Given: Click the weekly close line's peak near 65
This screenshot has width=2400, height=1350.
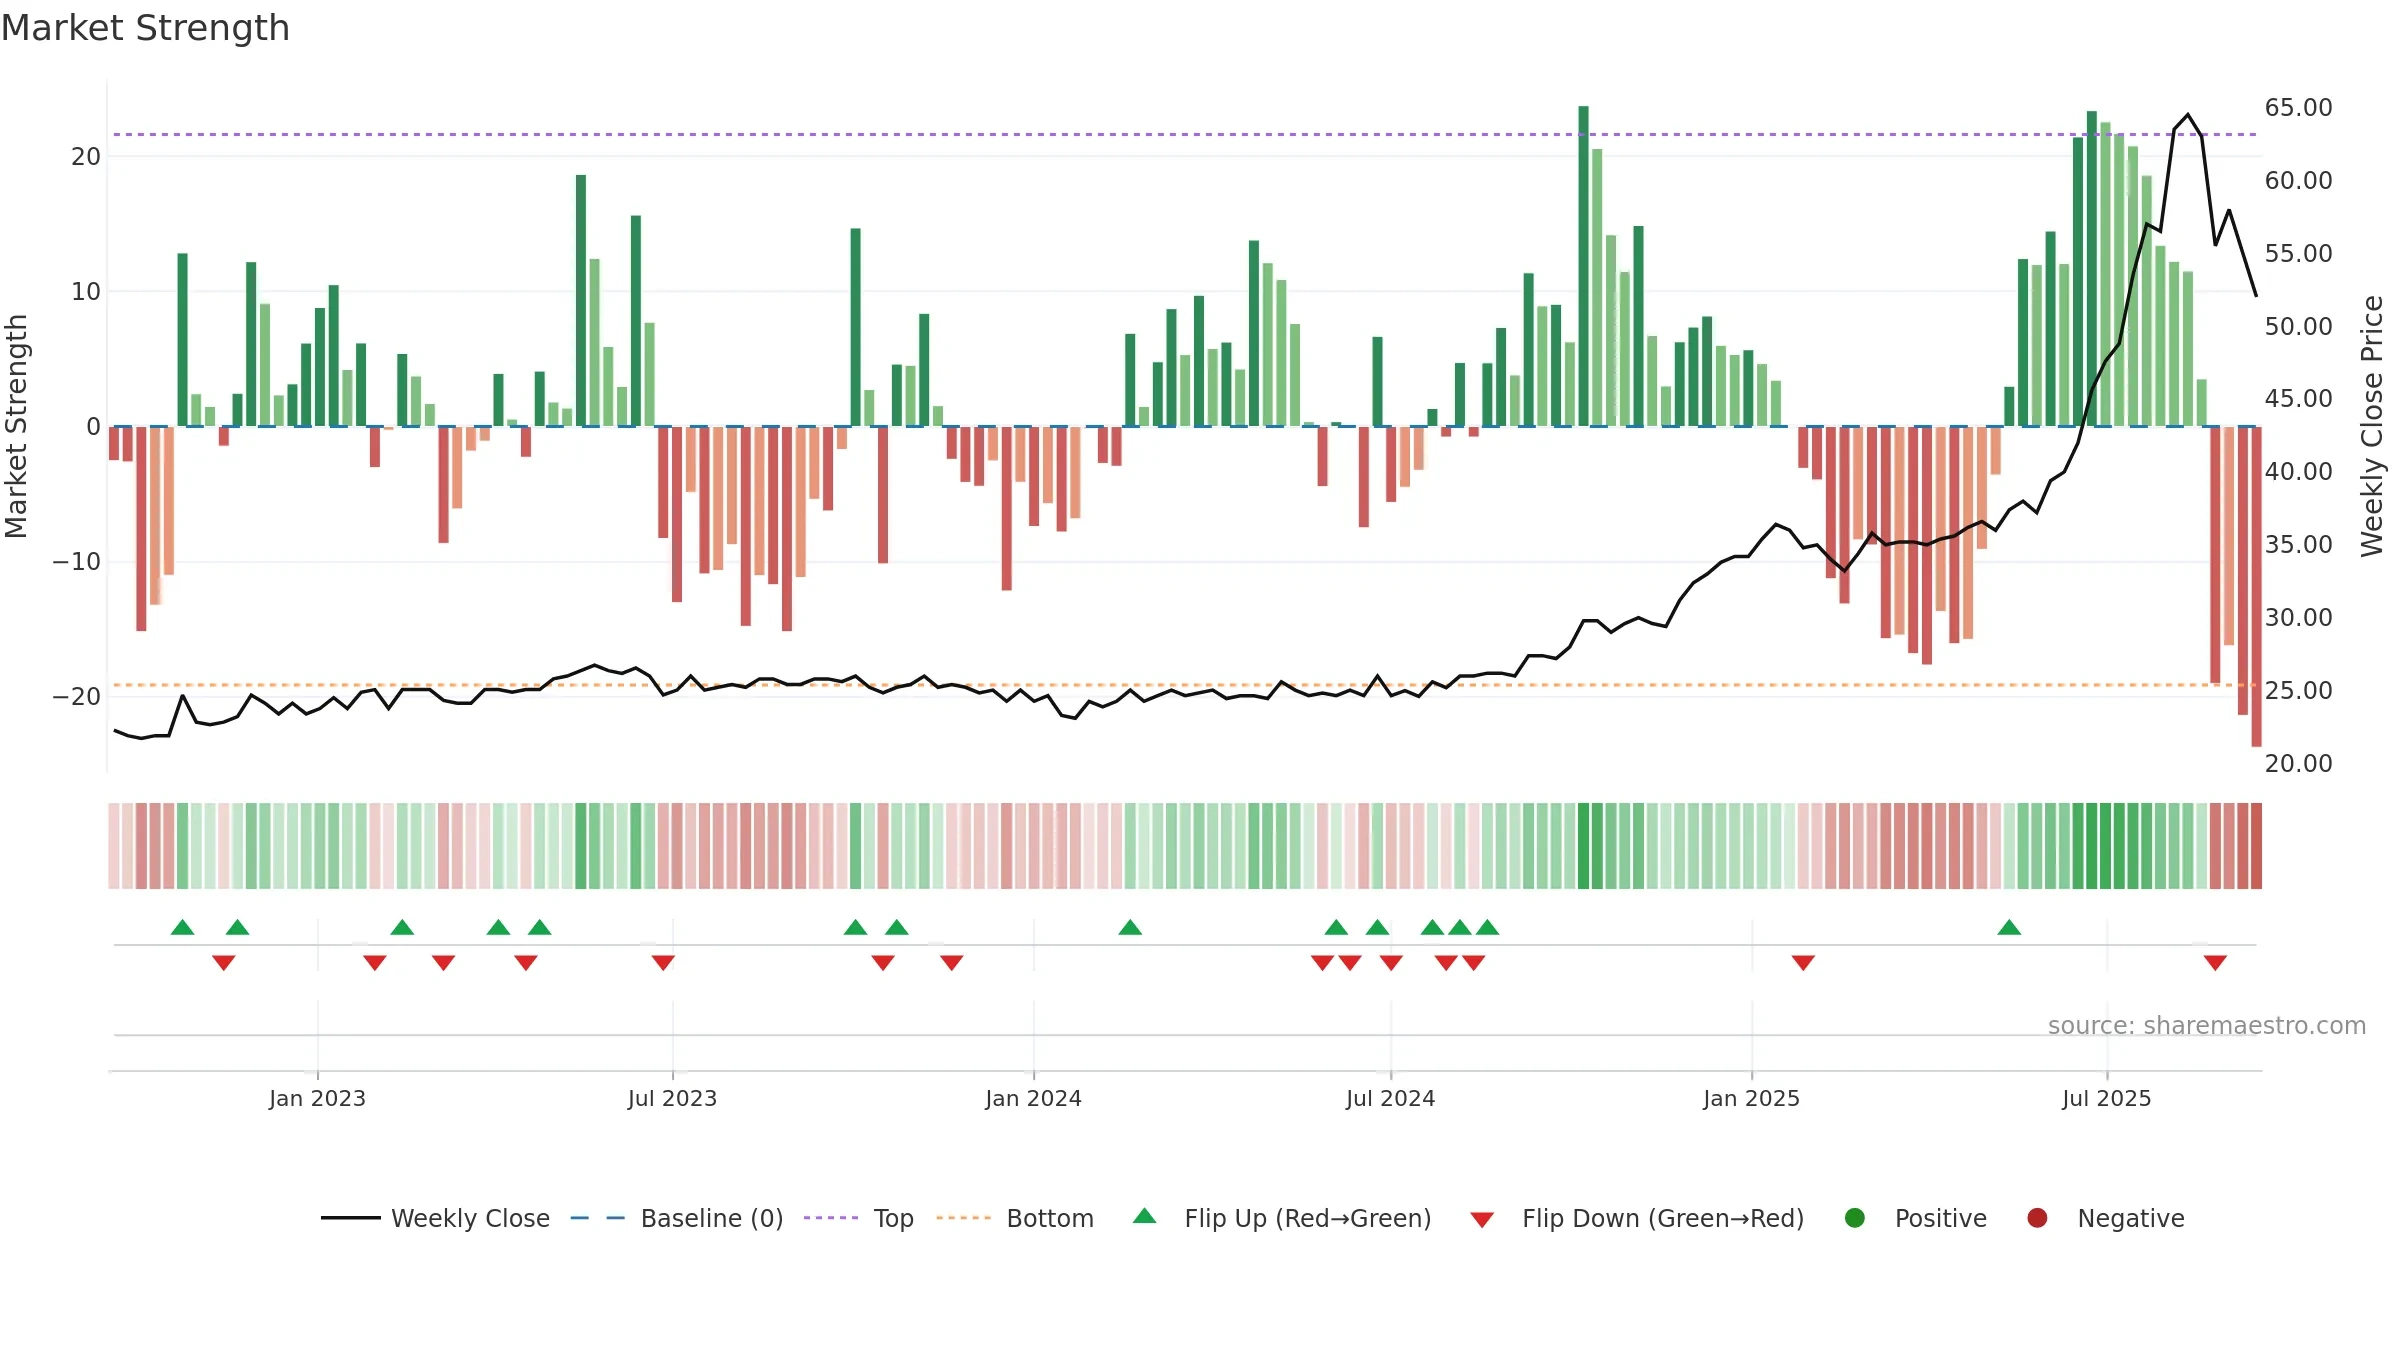Looking at the screenshot, I should (x=2188, y=115).
